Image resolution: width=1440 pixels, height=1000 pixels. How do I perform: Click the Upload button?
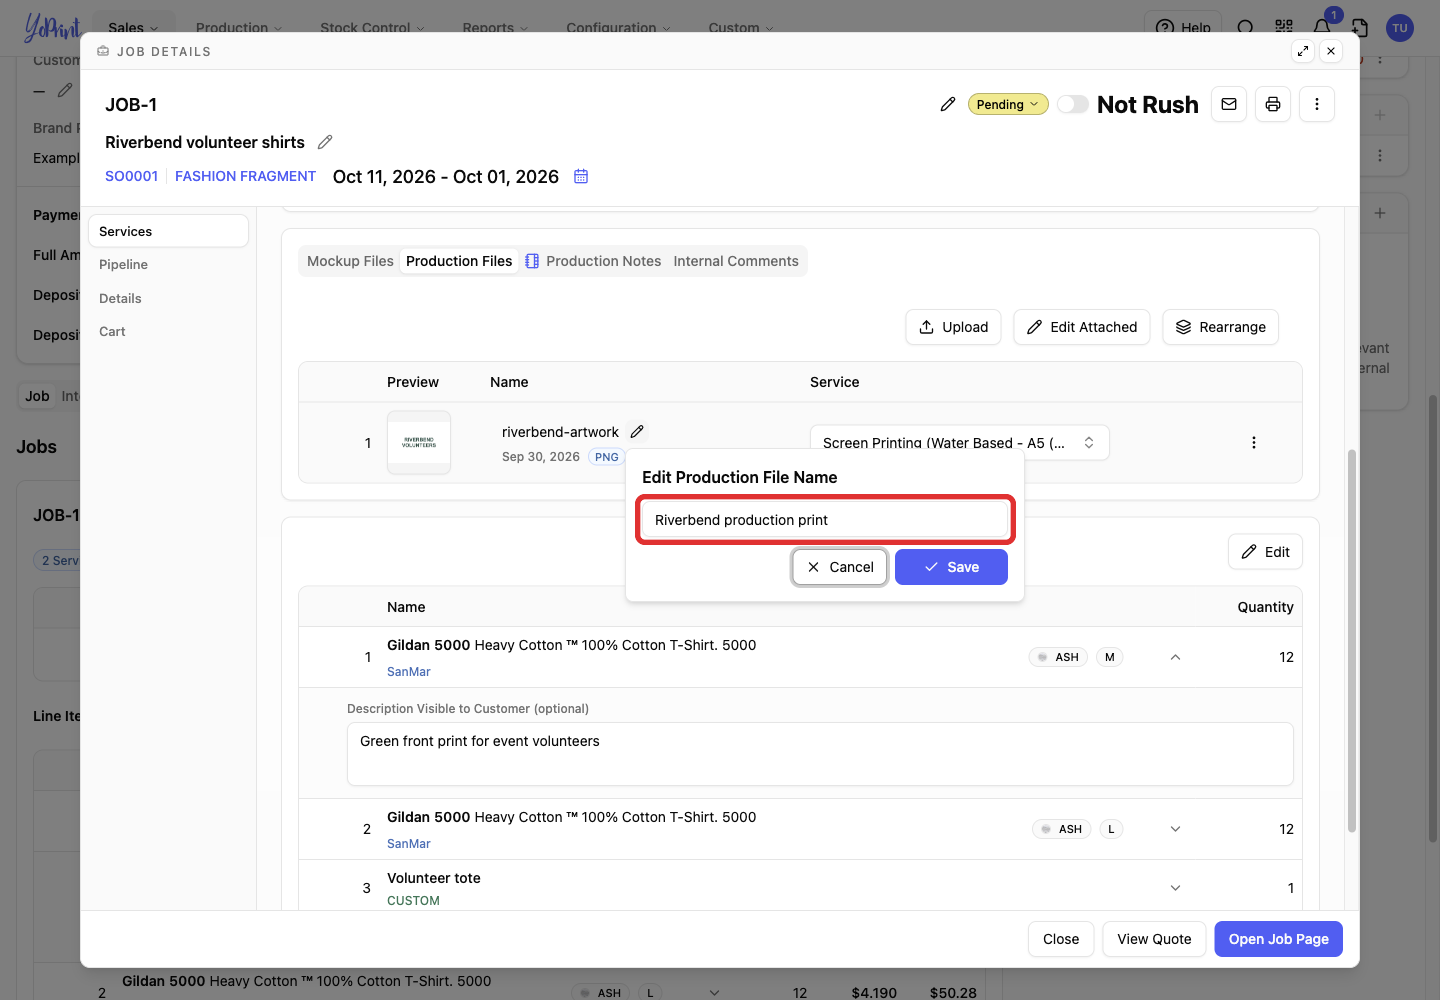[x=953, y=327]
